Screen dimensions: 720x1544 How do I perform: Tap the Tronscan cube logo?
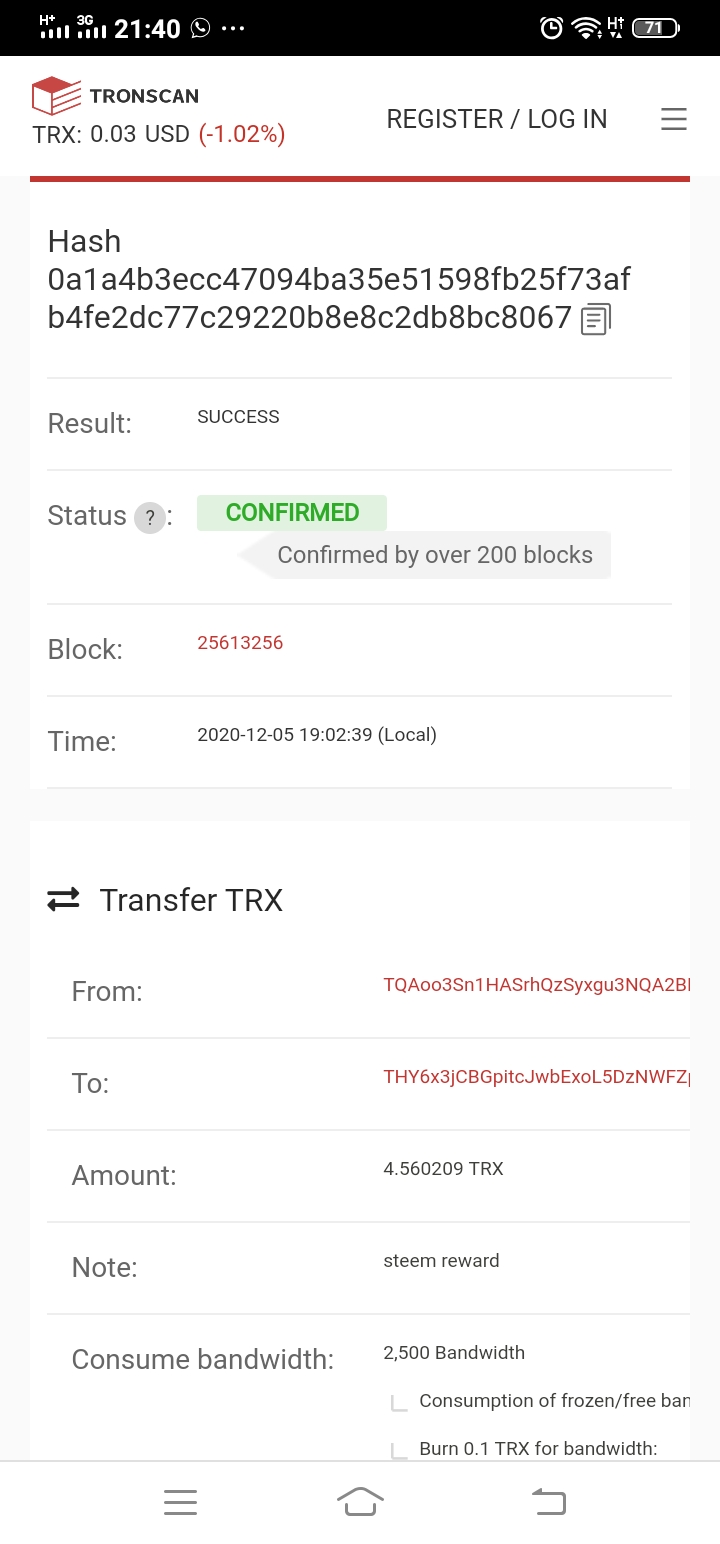[56, 96]
